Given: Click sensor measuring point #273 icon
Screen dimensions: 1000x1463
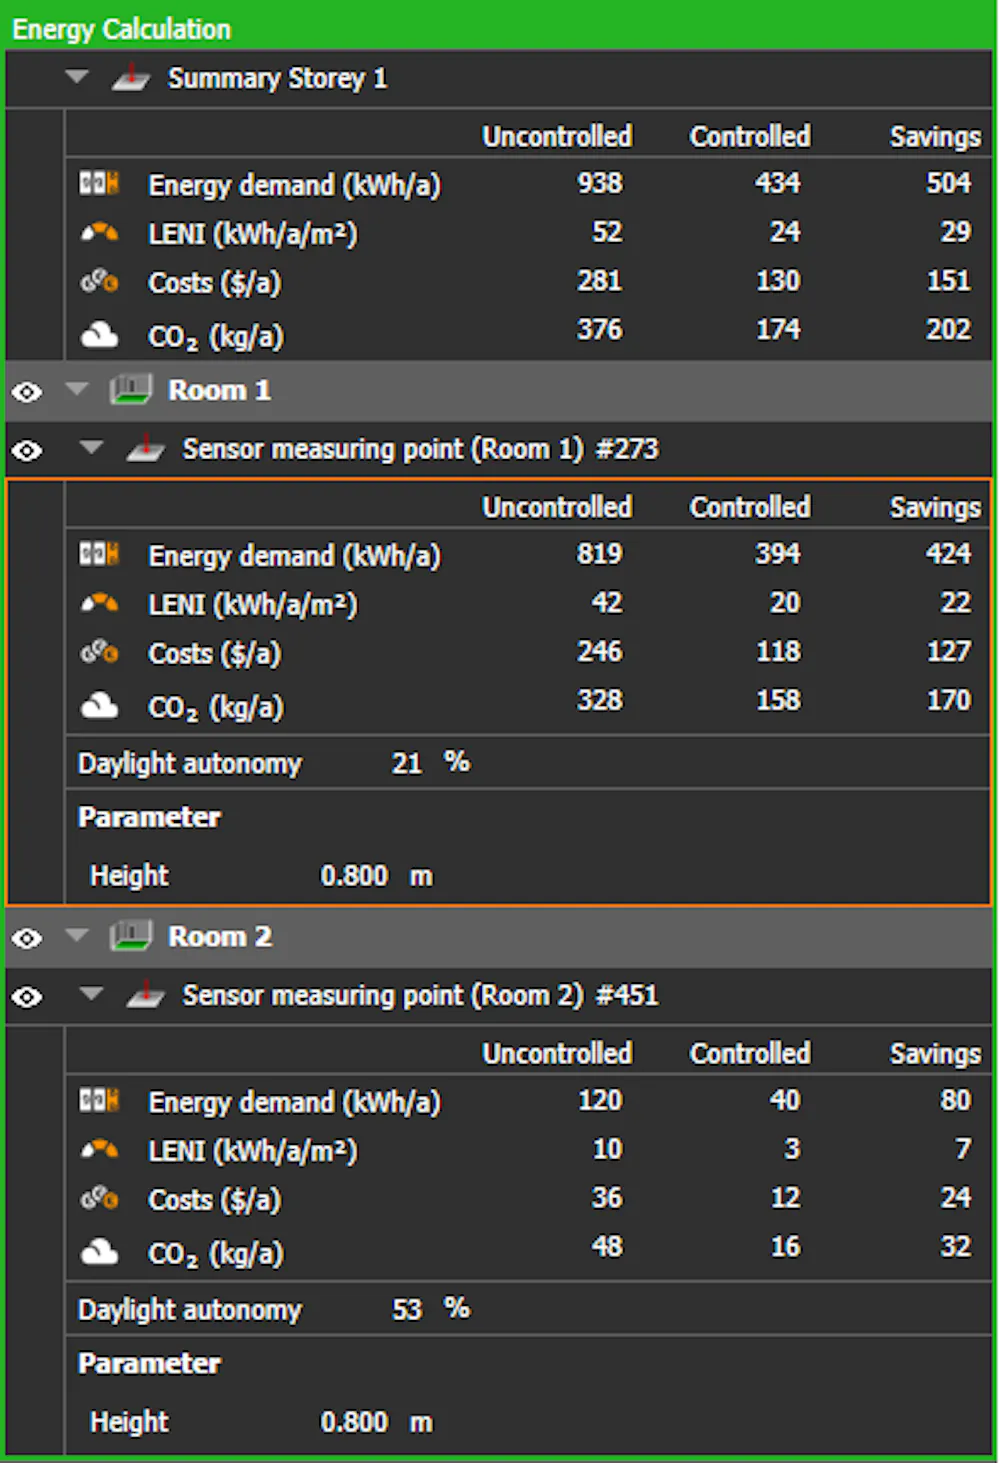Looking at the screenshot, I should pyautogui.click(x=146, y=449).
